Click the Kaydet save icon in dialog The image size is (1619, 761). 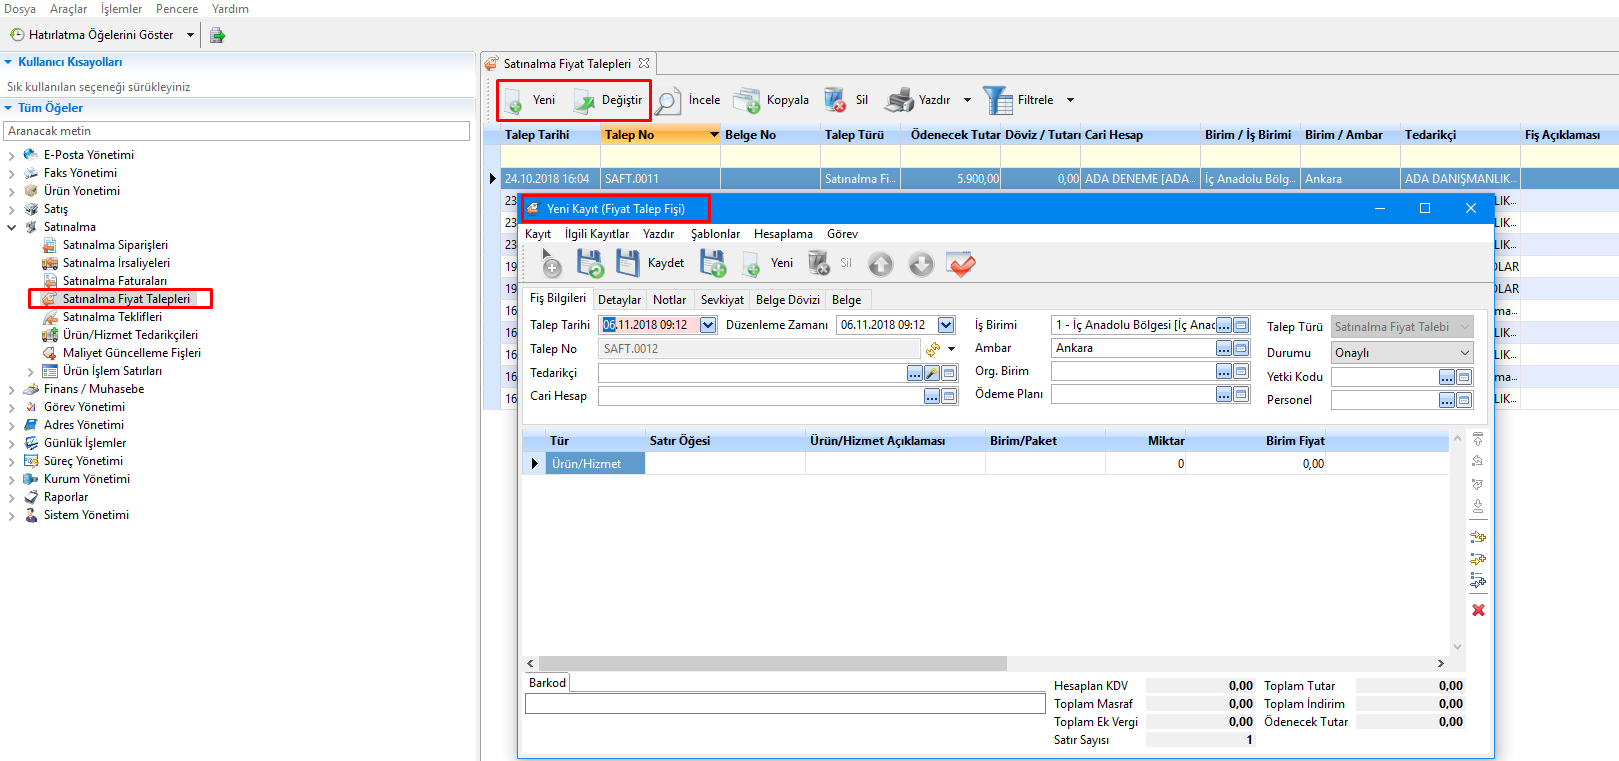pos(628,264)
